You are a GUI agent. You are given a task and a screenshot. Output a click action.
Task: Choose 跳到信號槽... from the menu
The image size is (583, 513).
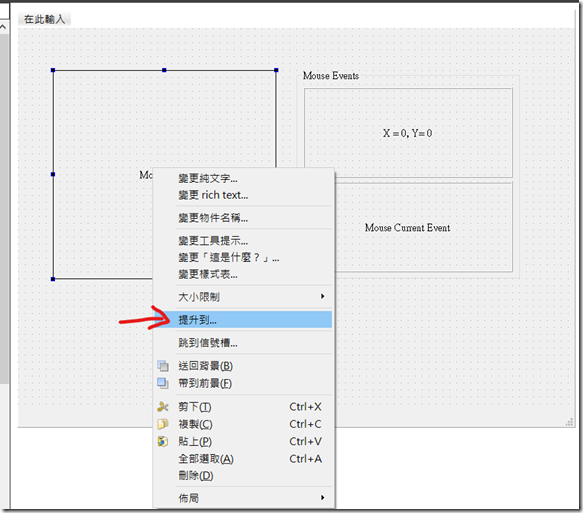click(244, 343)
